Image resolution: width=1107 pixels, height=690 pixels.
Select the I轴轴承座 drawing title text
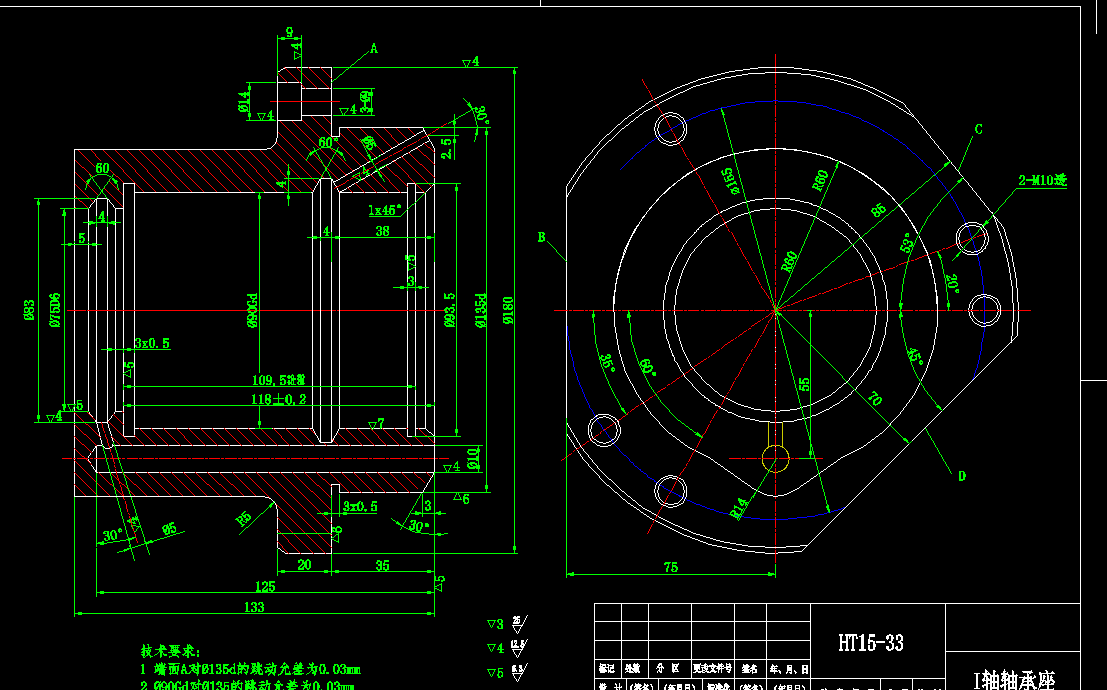coord(1013,680)
